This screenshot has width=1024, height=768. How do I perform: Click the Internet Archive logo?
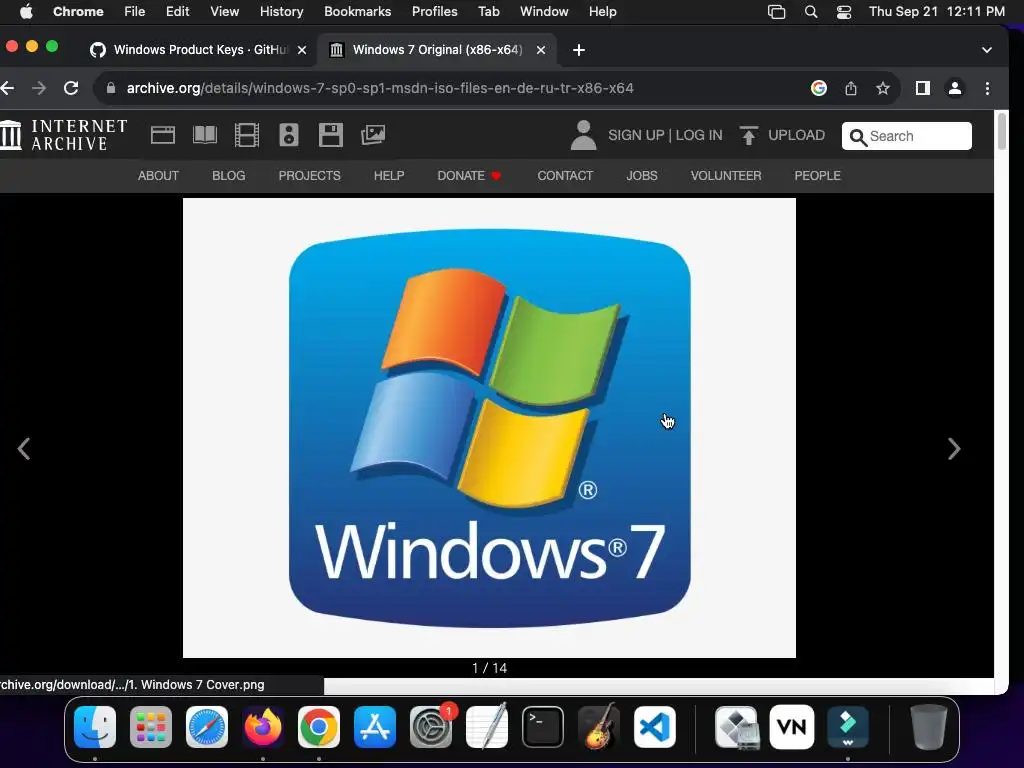coord(63,135)
